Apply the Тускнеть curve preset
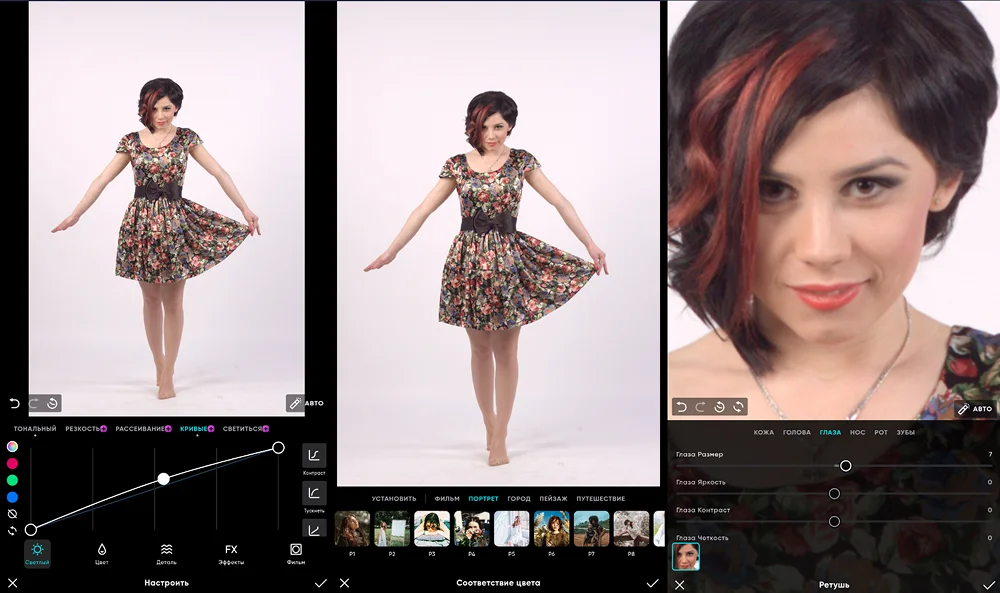This screenshot has width=1000, height=593. [x=314, y=493]
